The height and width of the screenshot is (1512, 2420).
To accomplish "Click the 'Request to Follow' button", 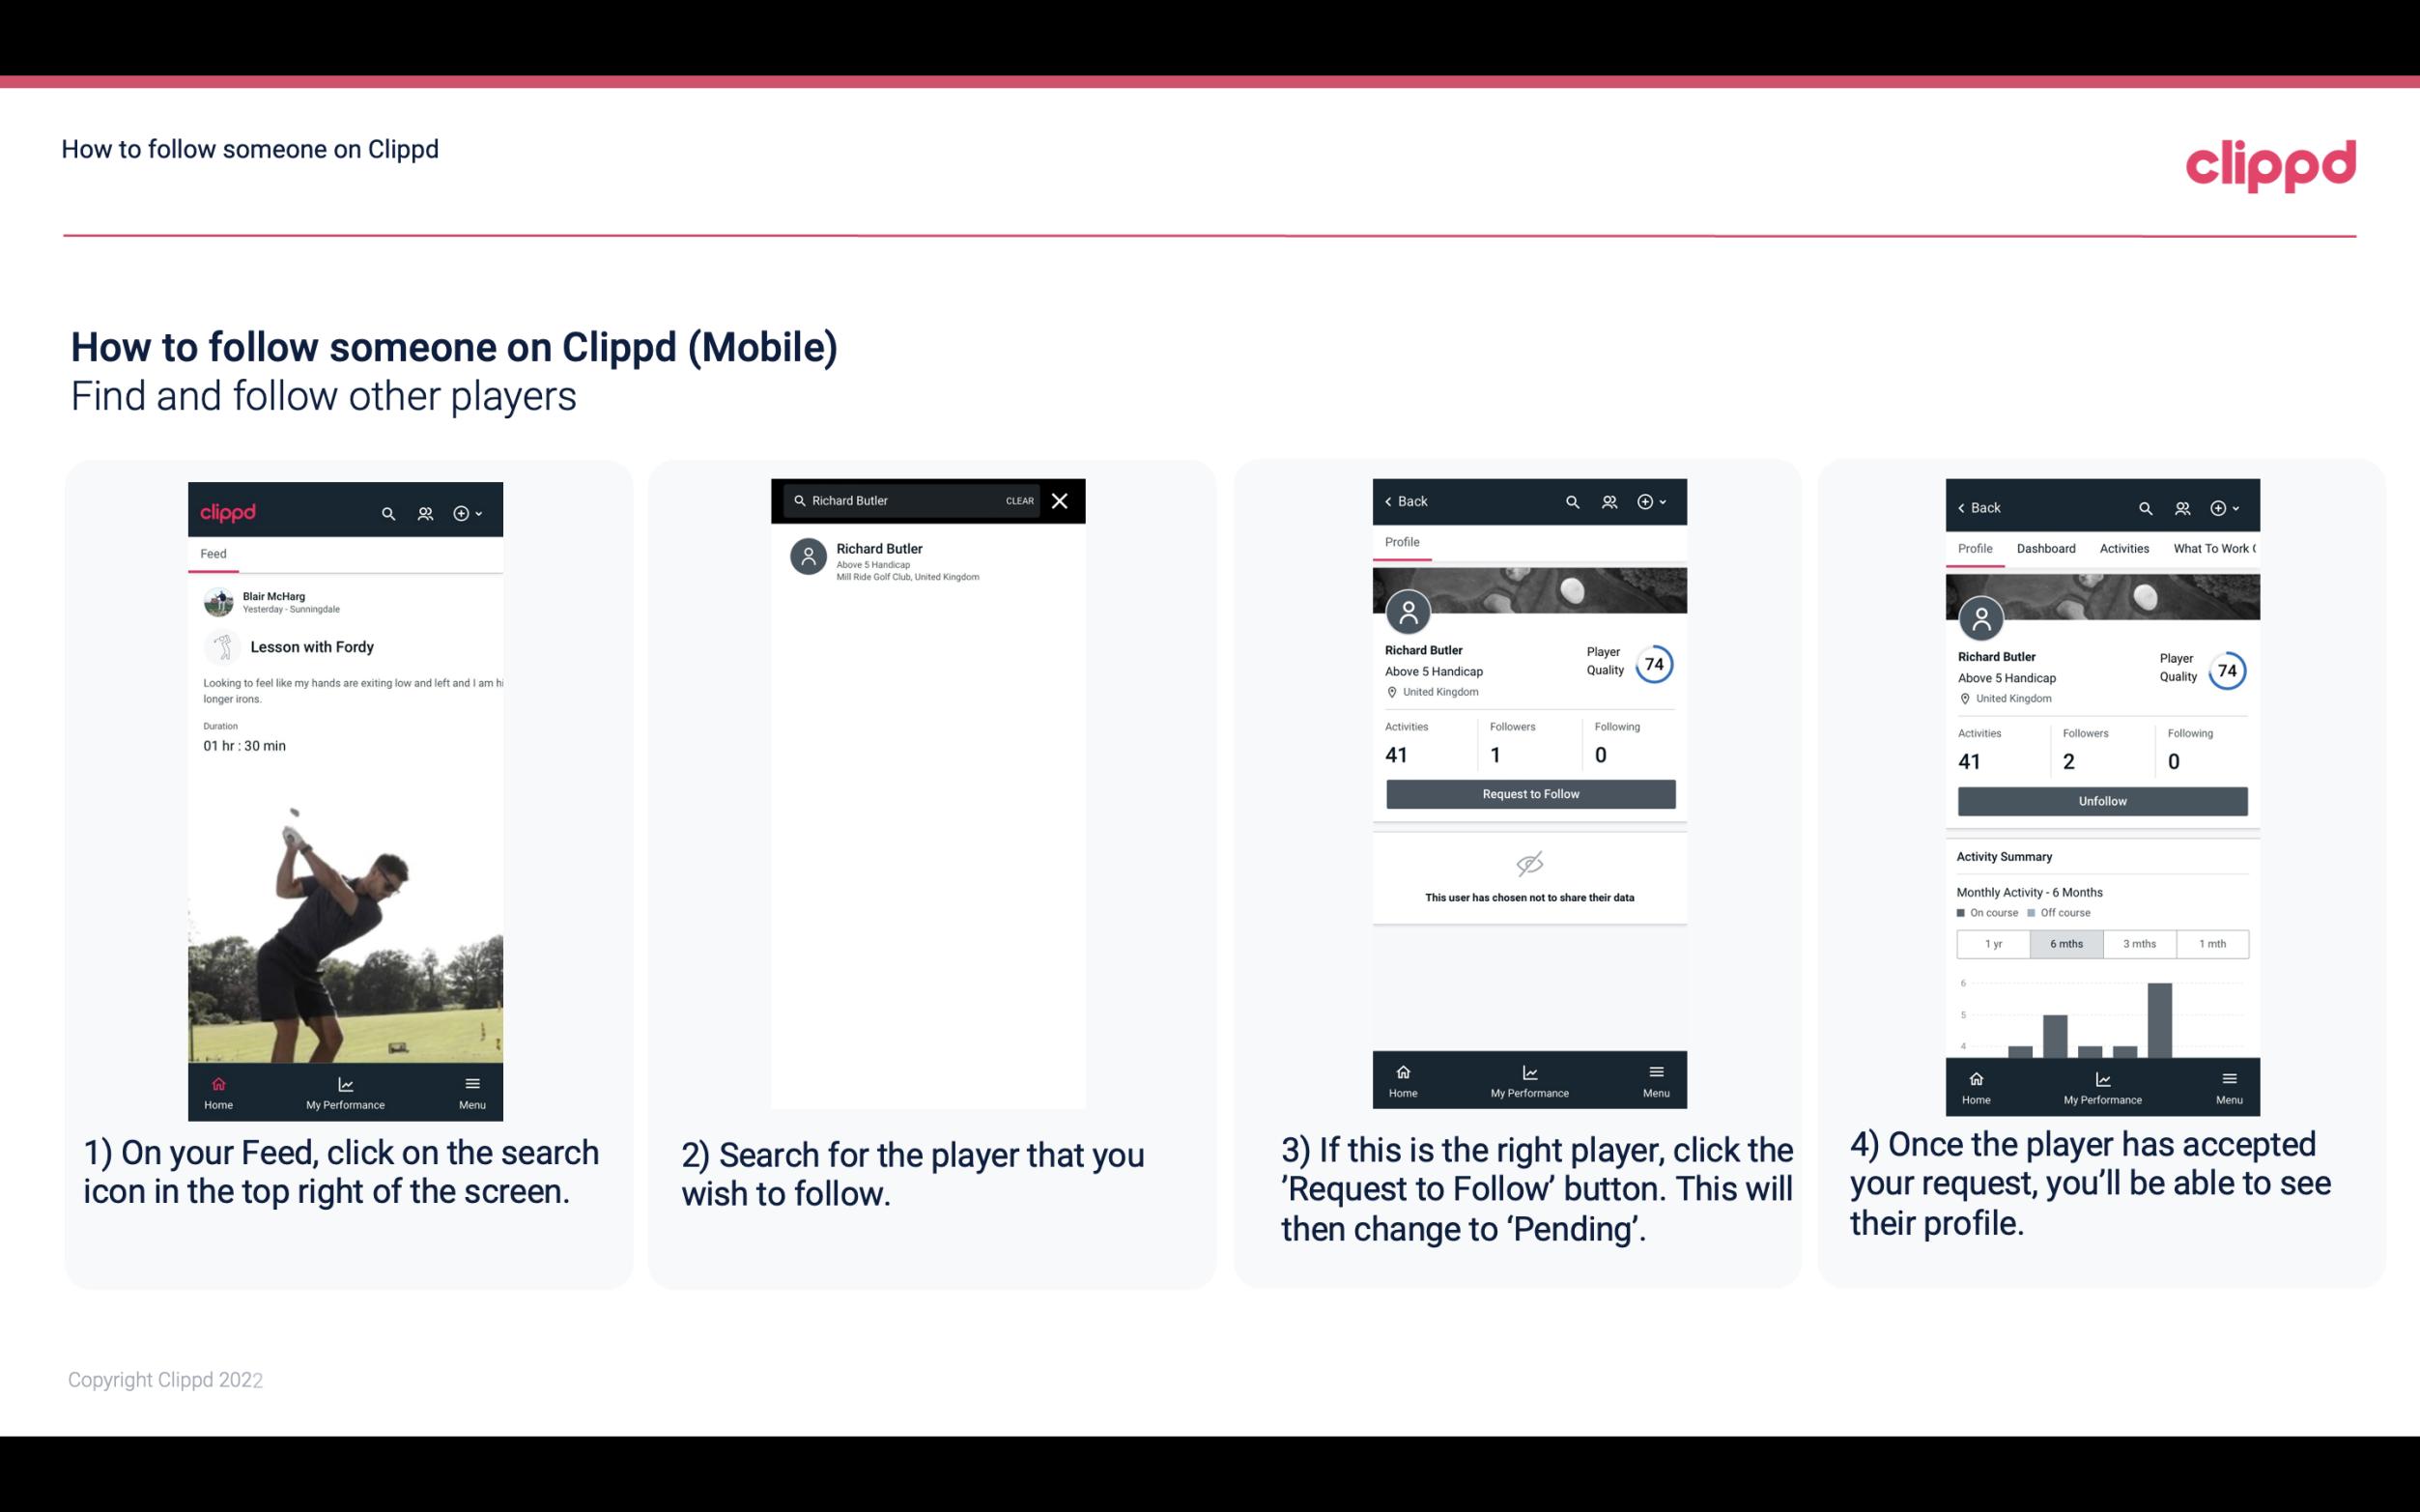I will pyautogui.click(x=1530, y=792).
